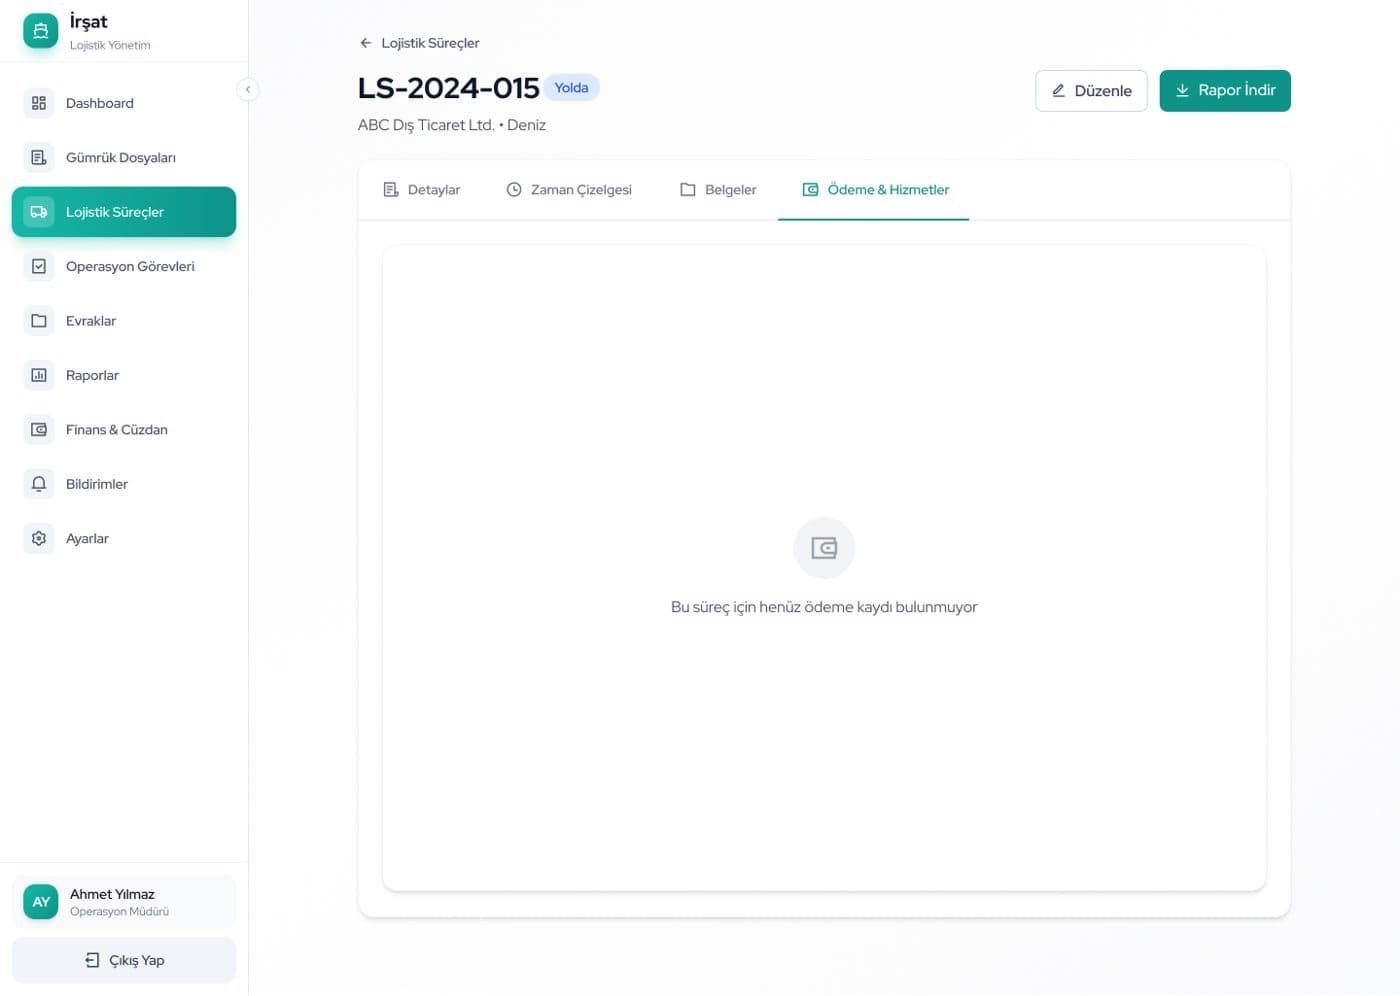Switch to the Belgeler tab
Viewport: 1400px width, 996px height.
pos(718,190)
